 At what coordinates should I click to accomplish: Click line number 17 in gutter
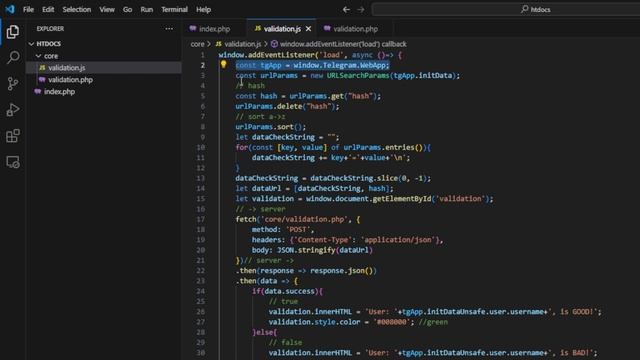[200, 219]
